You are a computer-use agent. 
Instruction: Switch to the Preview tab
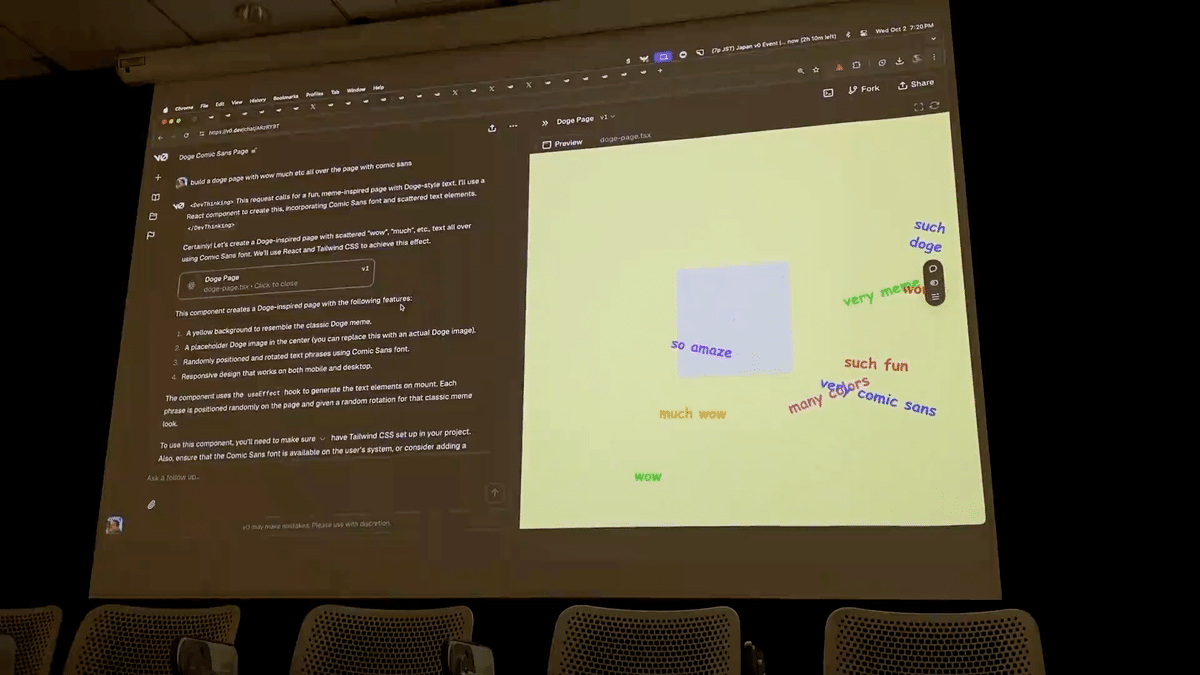(562, 143)
